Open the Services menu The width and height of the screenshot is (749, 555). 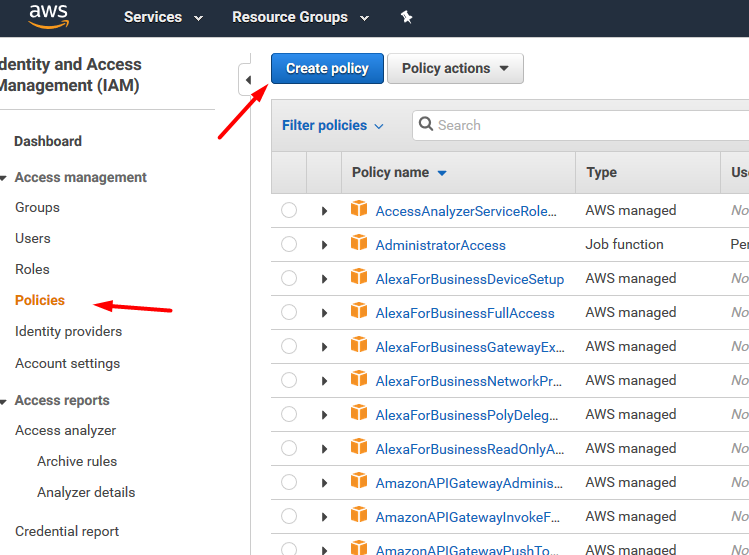click(x=163, y=17)
